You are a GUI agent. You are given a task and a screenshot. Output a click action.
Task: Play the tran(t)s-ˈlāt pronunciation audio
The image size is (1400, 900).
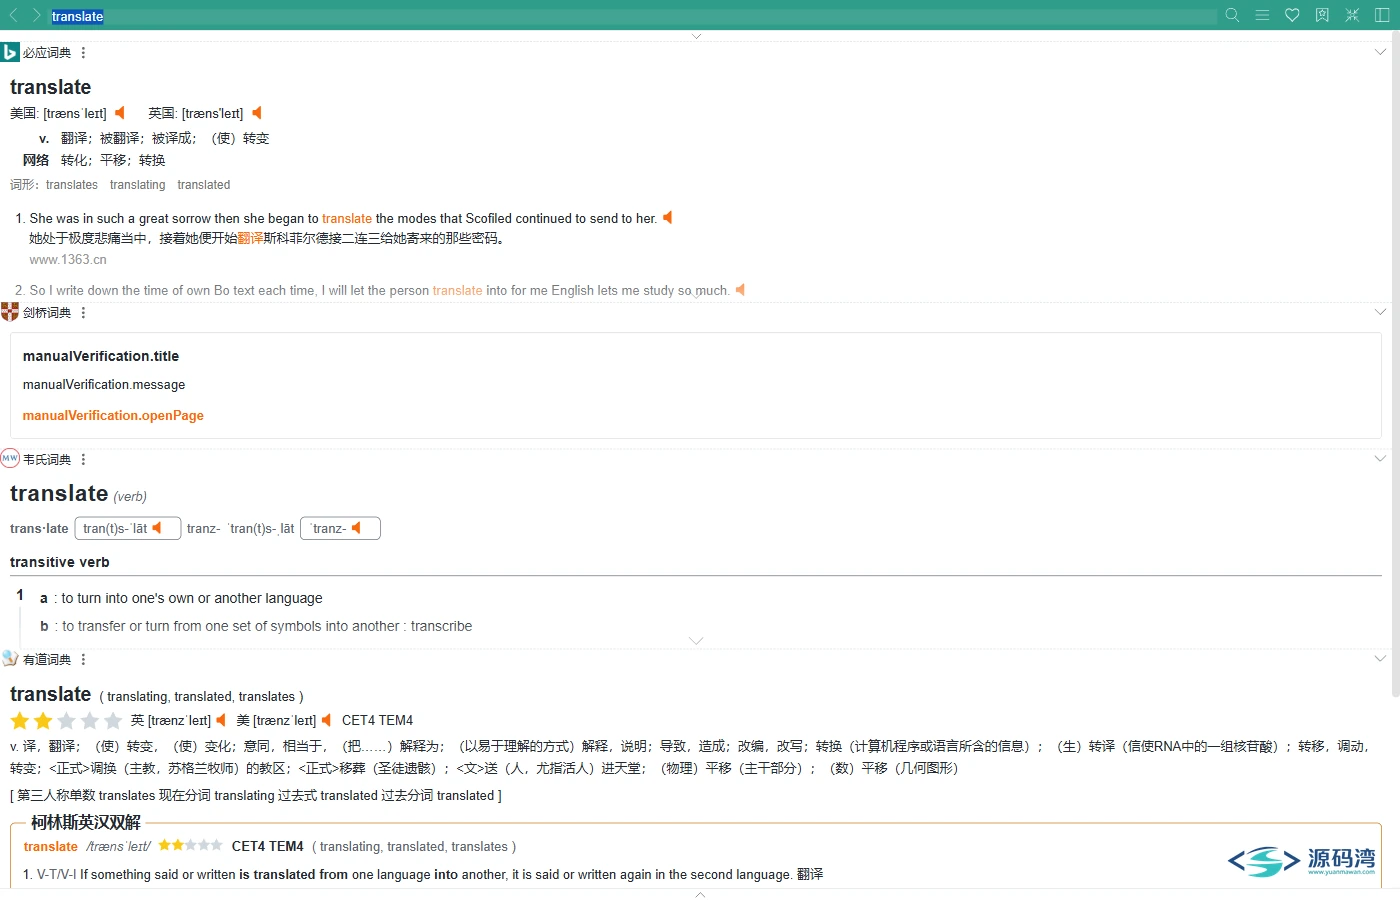pyautogui.click(x=156, y=528)
